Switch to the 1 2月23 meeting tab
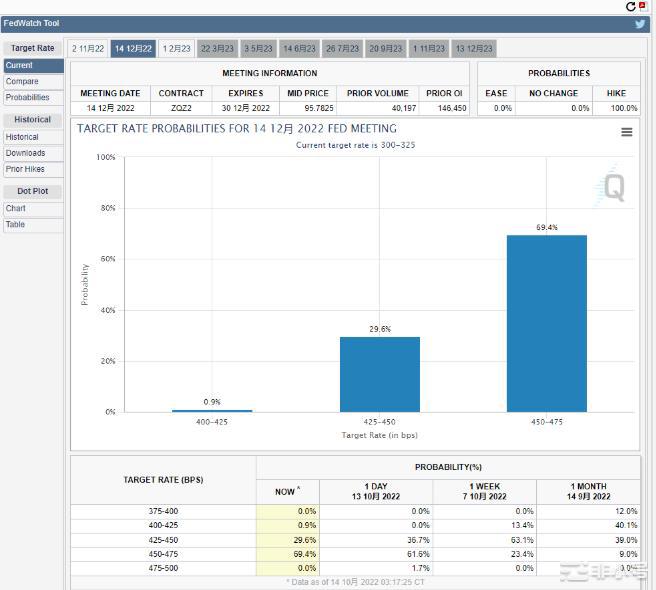Screen dimensions: 656x590 click(177, 48)
